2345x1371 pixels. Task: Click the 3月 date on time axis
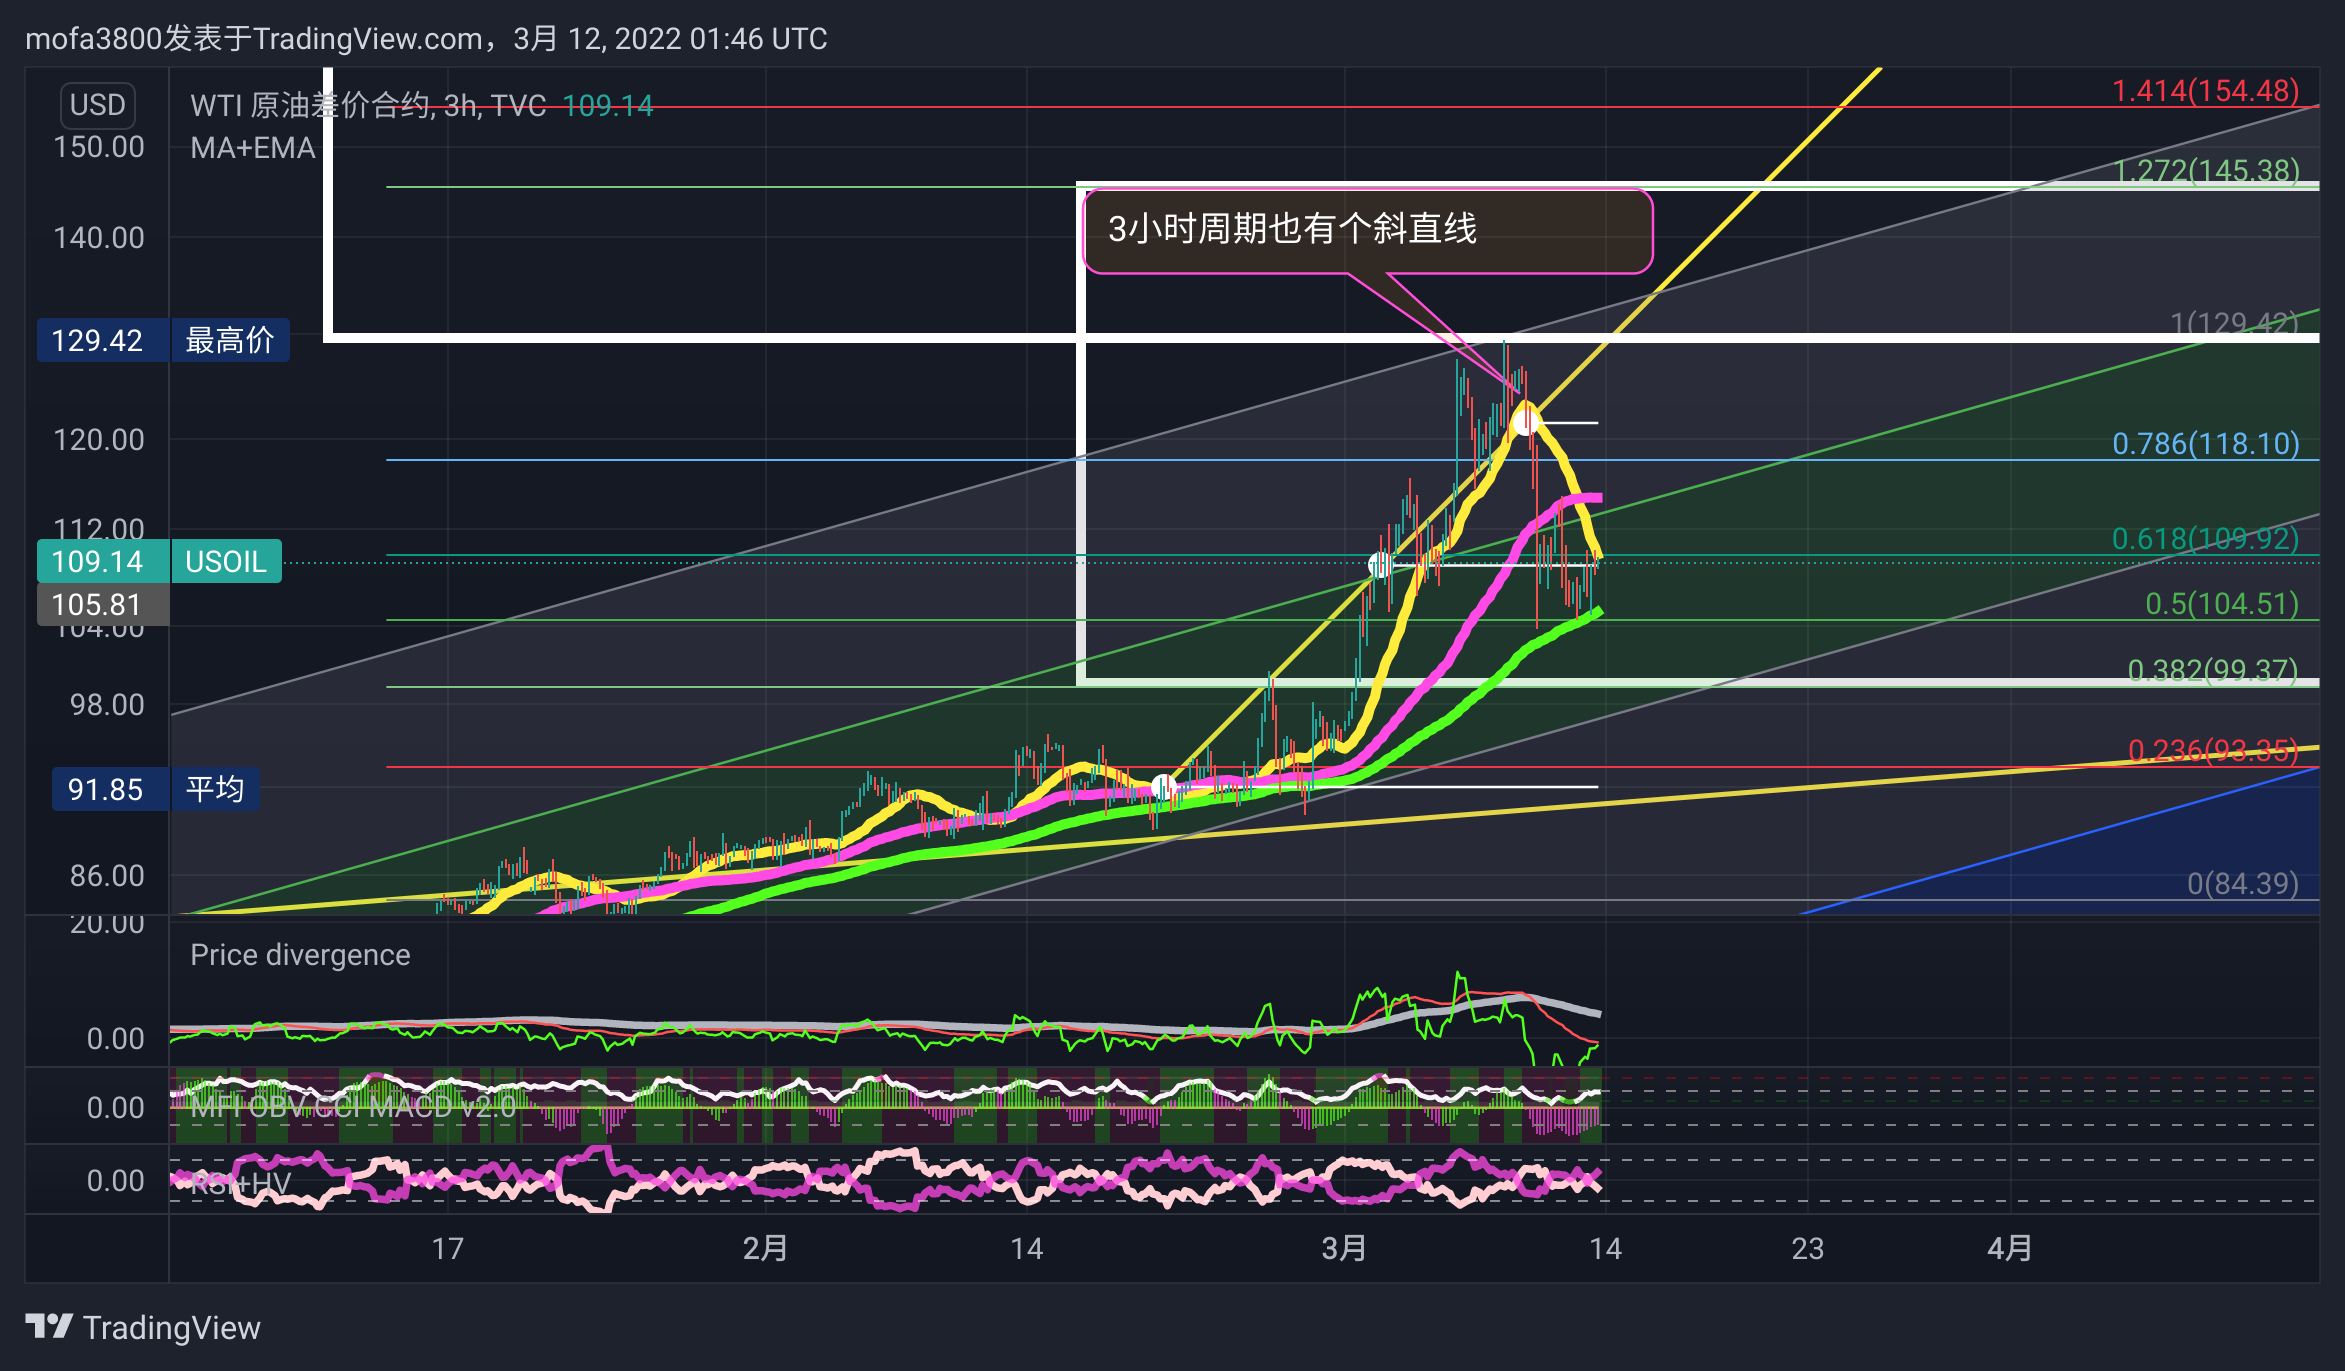(x=1344, y=1249)
